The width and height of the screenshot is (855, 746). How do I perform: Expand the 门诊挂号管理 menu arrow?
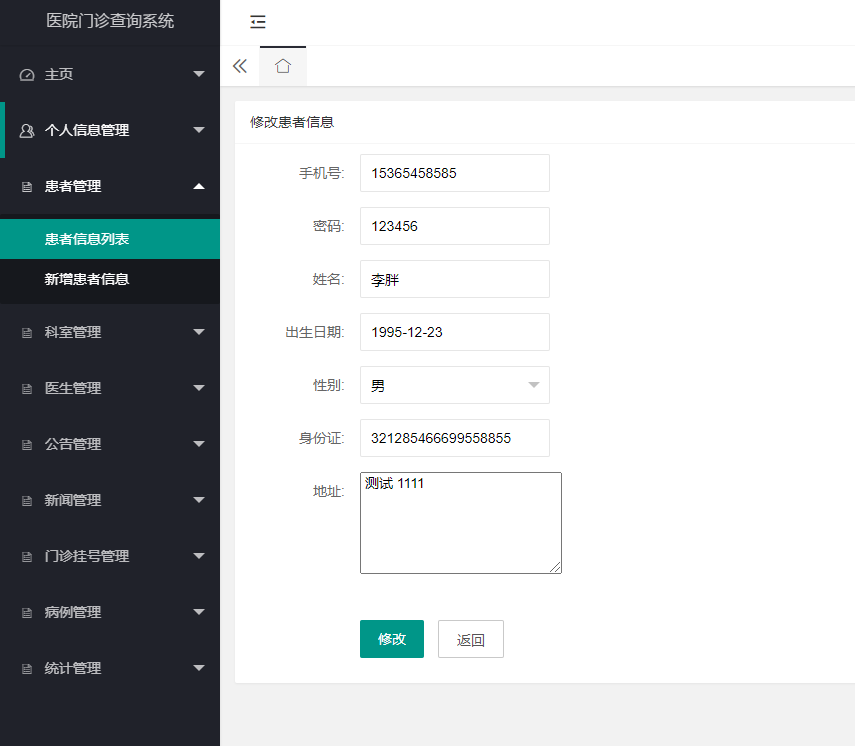coord(199,556)
